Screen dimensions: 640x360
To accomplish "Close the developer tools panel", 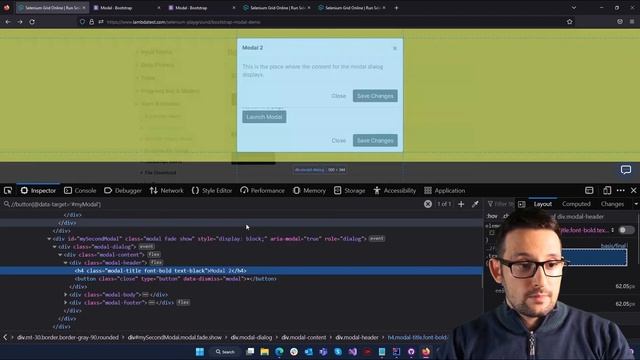I will click(x=633, y=191).
